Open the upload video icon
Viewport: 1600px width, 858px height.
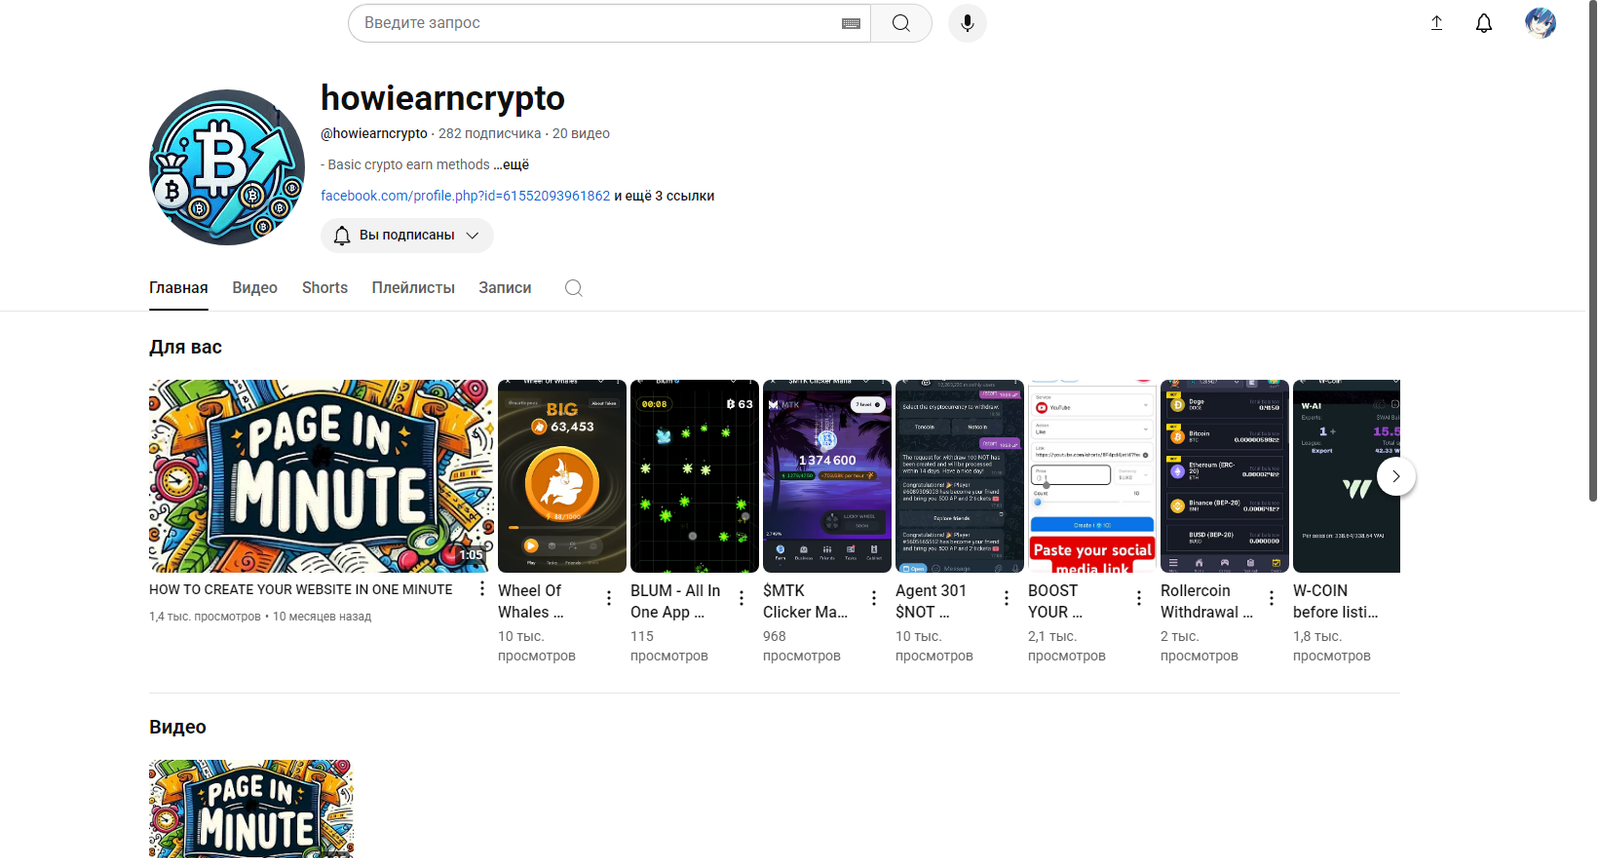click(x=1436, y=23)
